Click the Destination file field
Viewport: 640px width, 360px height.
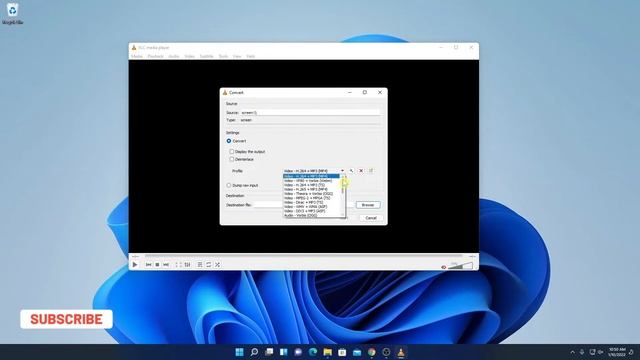click(268, 205)
